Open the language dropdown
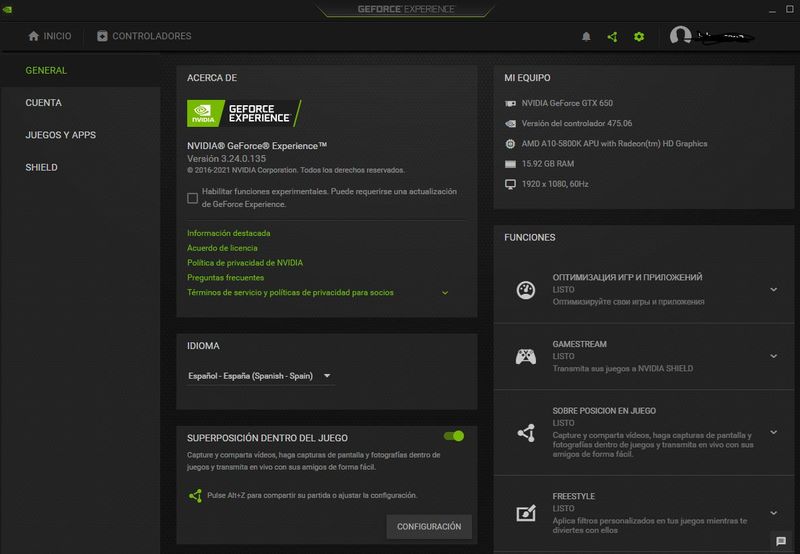 (x=260, y=376)
